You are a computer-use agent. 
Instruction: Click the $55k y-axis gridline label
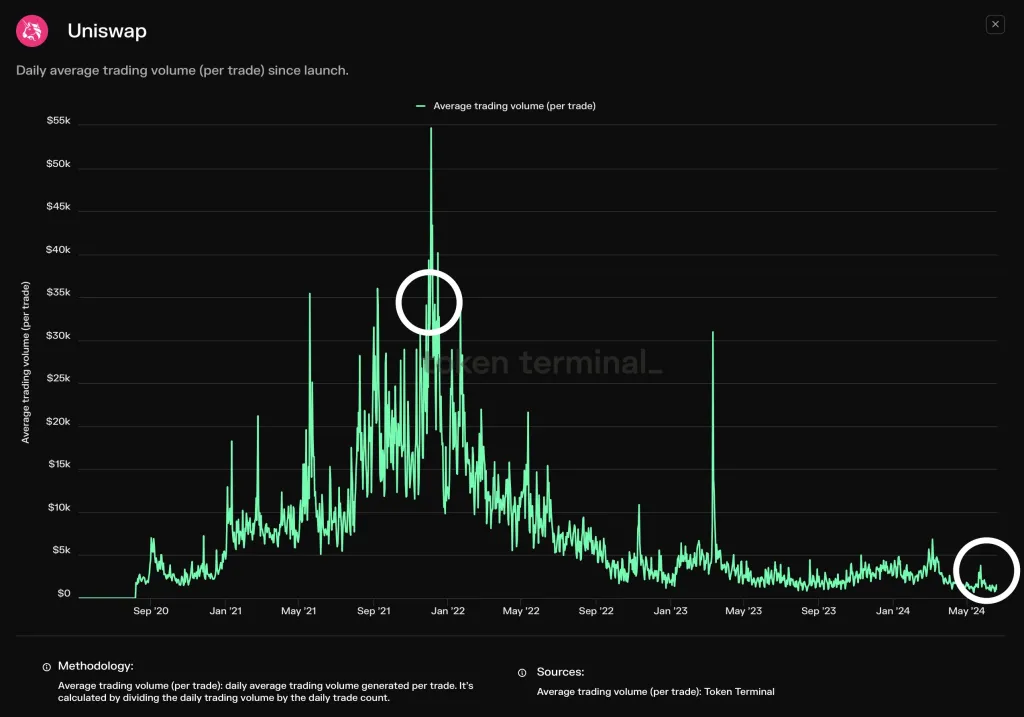click(56, 120)
